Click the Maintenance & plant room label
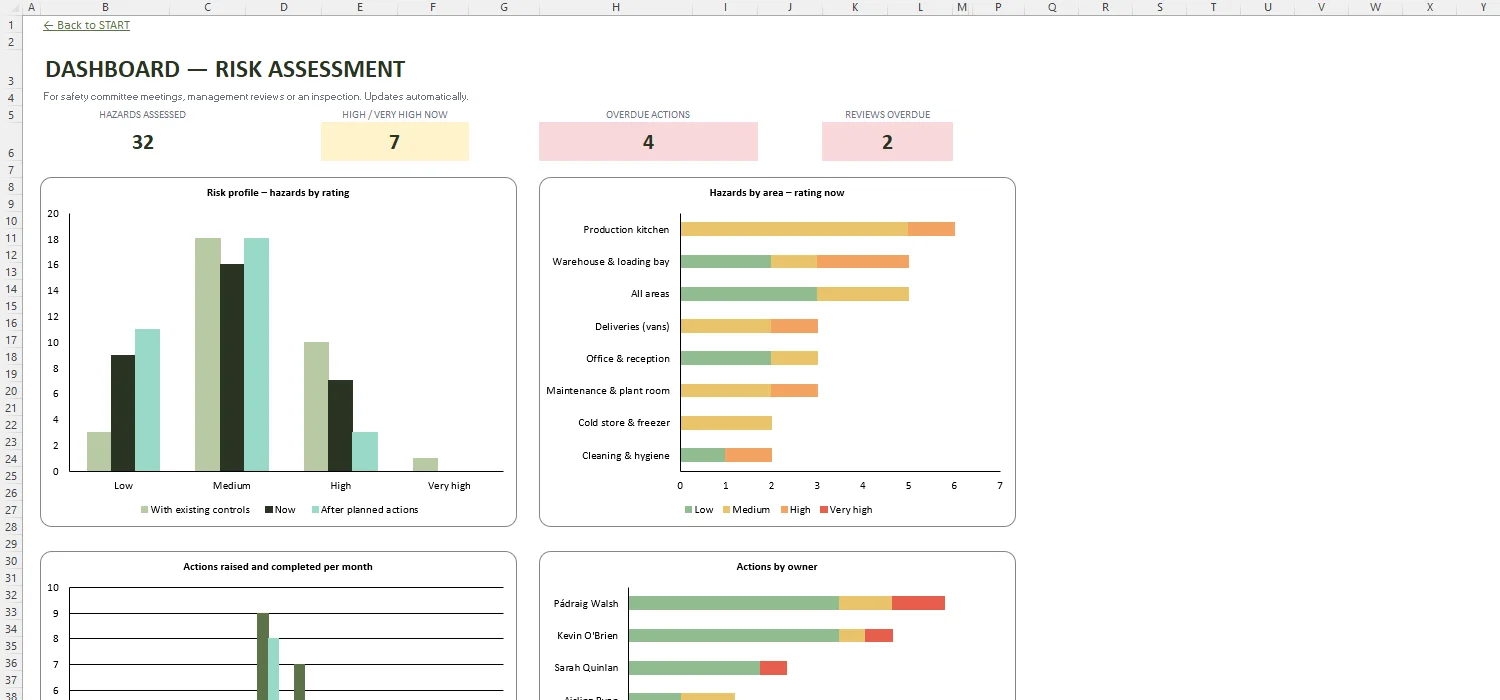This screenshot has height=700, width=1500. (608, 391)
